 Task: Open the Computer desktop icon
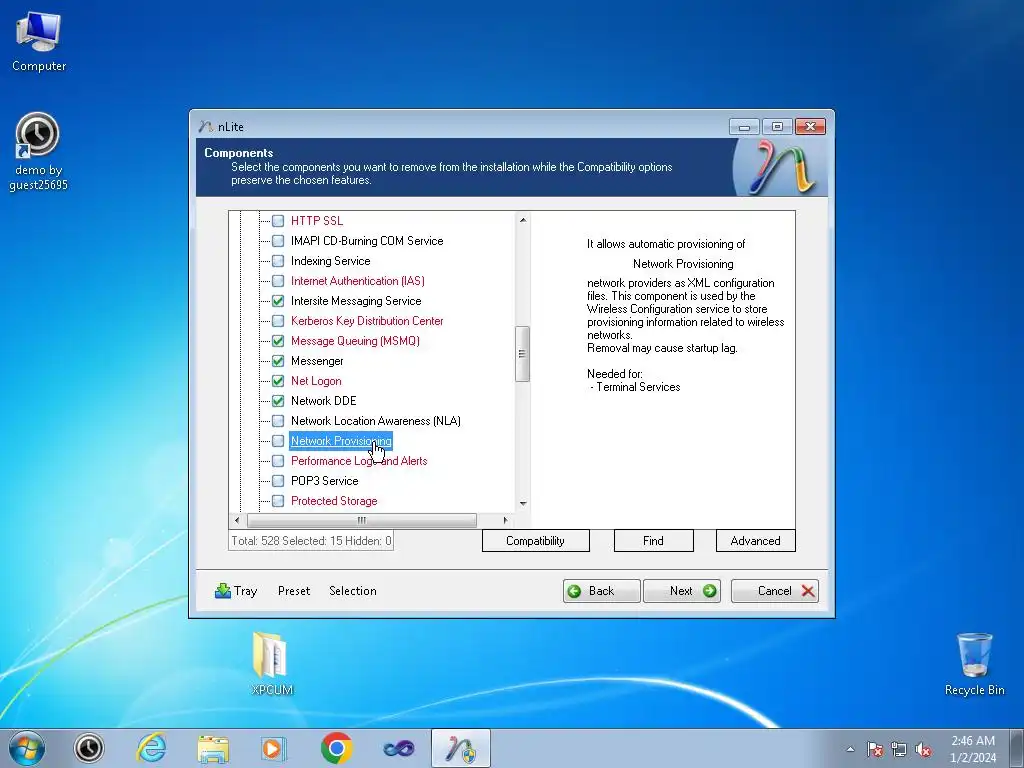click(39, 42)
